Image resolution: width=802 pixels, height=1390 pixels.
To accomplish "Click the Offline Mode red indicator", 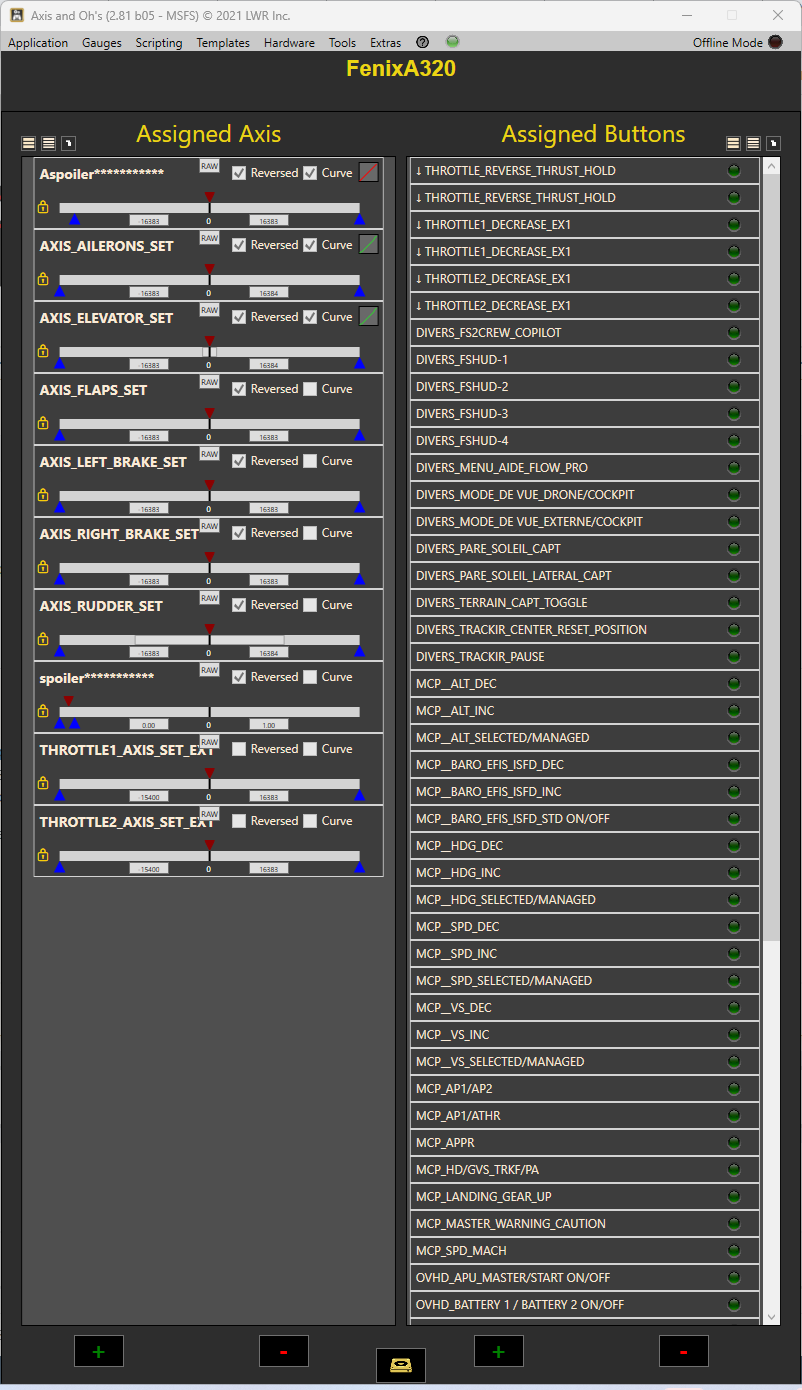I will tap(775, 42).
